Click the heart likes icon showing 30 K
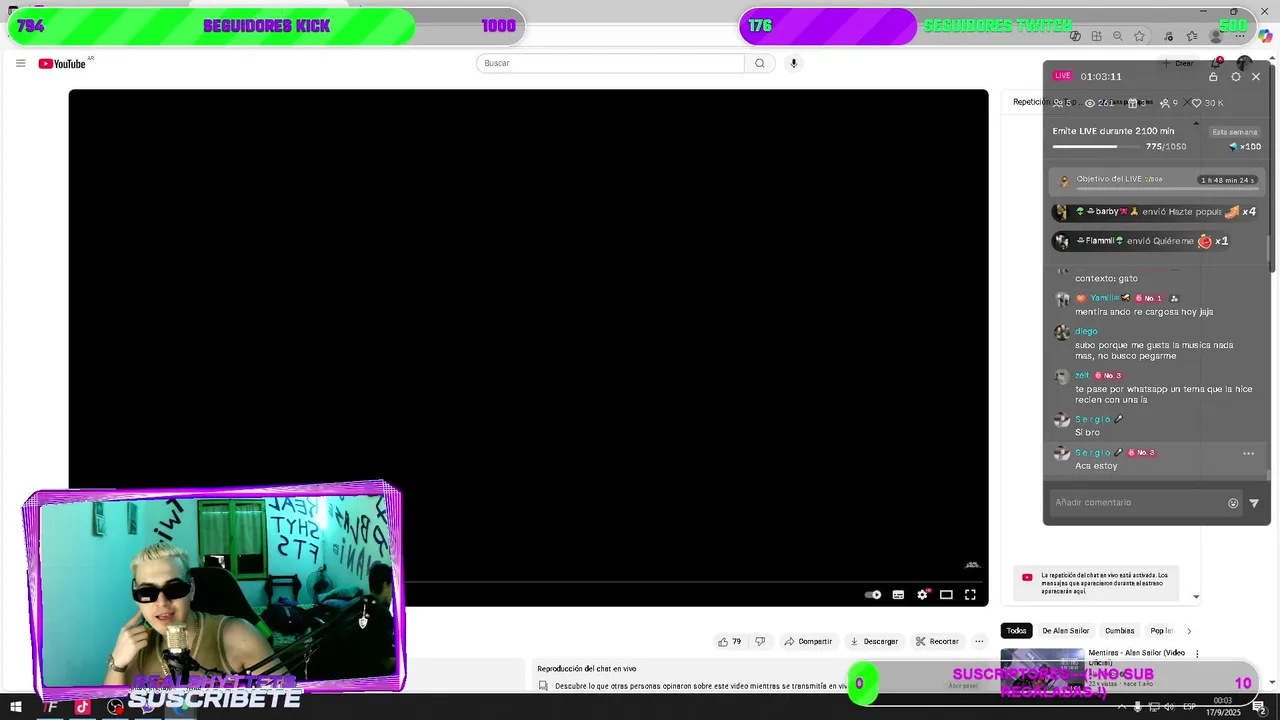Screen dimensions: 1280x720 [x=1196, y=103]
